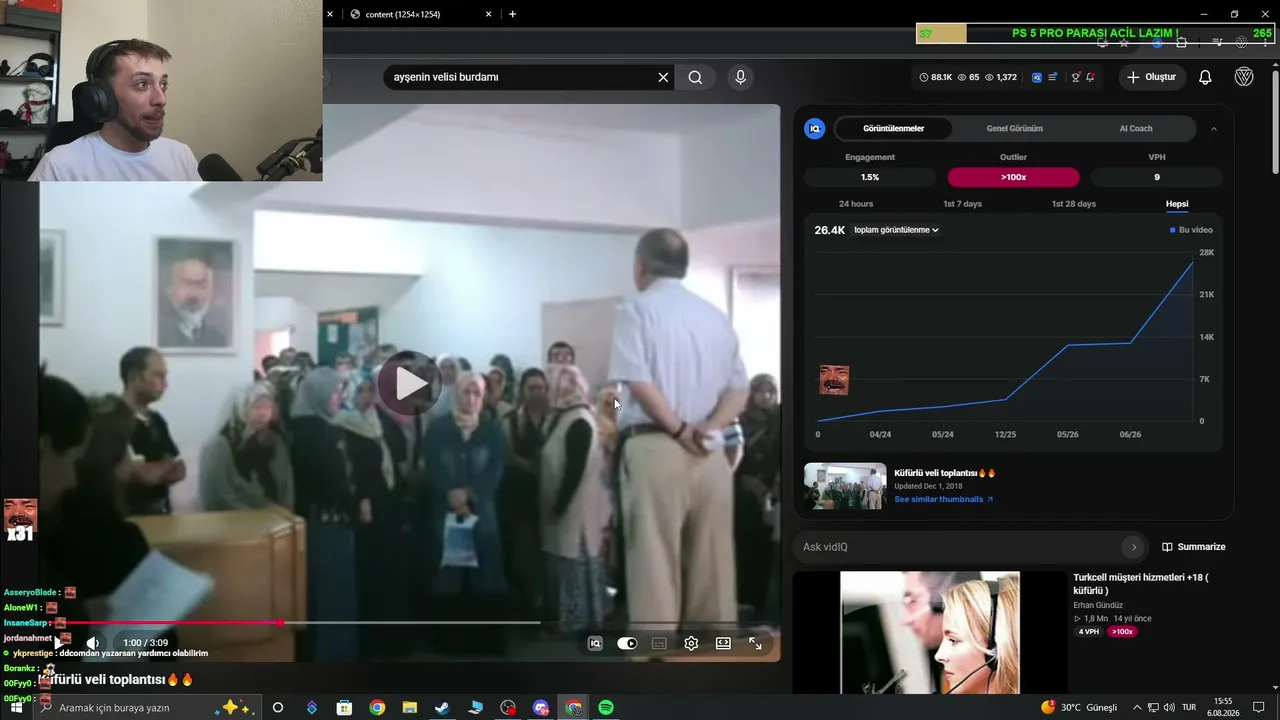
Task: Close the browser tab left of the content tab
Action: click(330, 14)
